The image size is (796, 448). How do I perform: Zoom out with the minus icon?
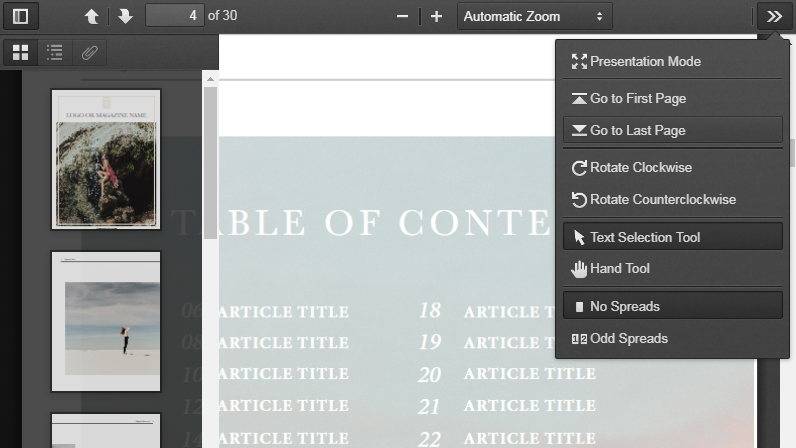point(402,16)
